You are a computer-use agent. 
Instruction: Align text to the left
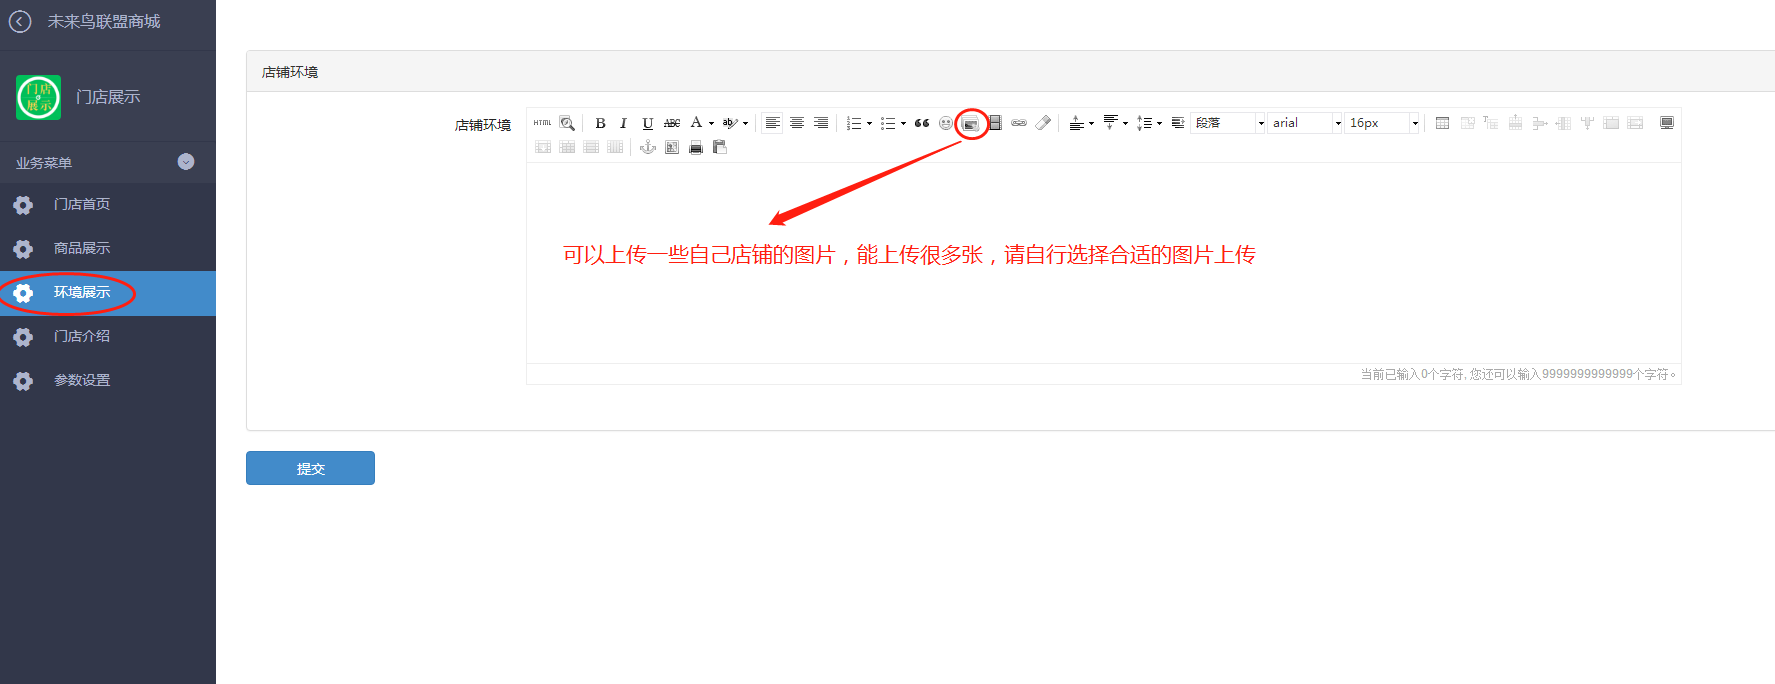772,123
